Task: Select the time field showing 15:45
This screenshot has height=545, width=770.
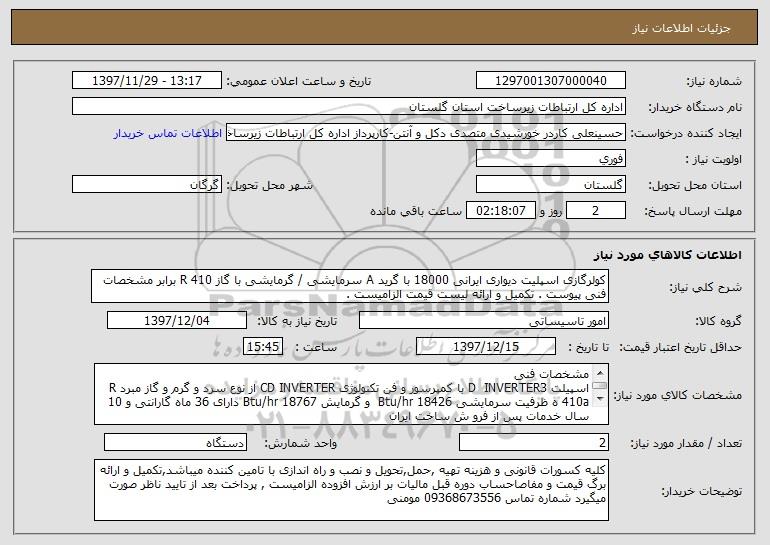Action: click(x=263, y=347)
